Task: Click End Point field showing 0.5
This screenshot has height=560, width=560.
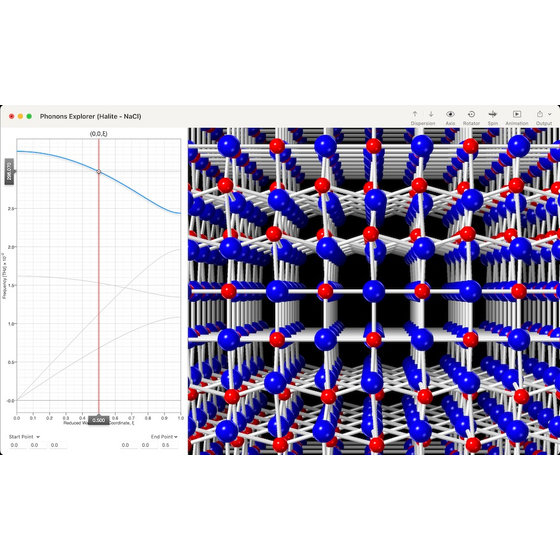Action: tap(169, 445)
